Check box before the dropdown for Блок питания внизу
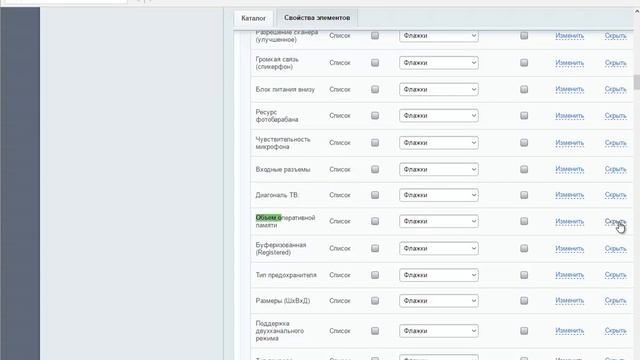This screenshot has width=640, height=360. tap(375, 89)
